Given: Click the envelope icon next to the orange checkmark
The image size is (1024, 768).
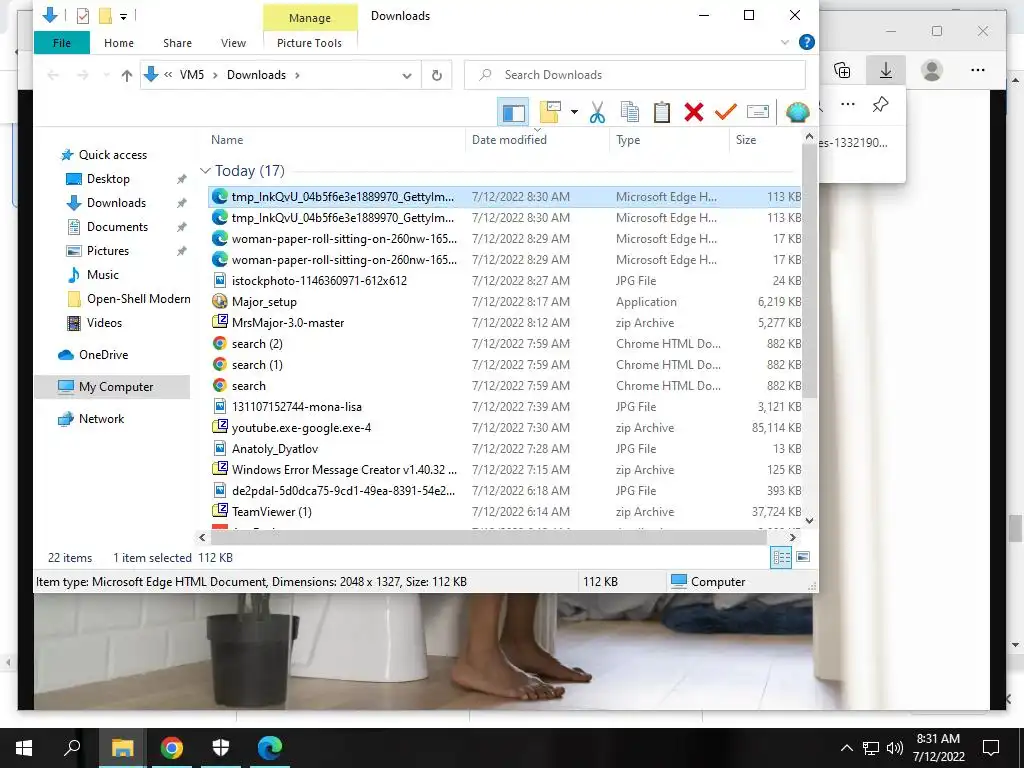Looking at the screenshot, I should (758, 112).
